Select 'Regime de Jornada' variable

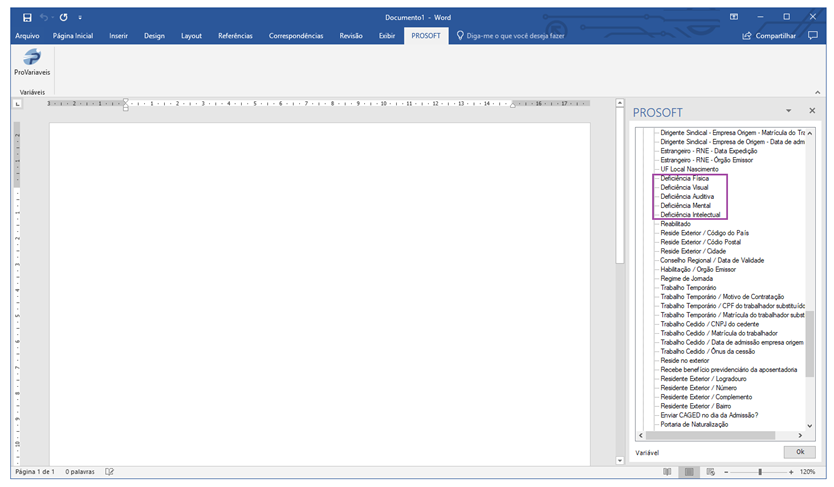(x=687, y=279)
